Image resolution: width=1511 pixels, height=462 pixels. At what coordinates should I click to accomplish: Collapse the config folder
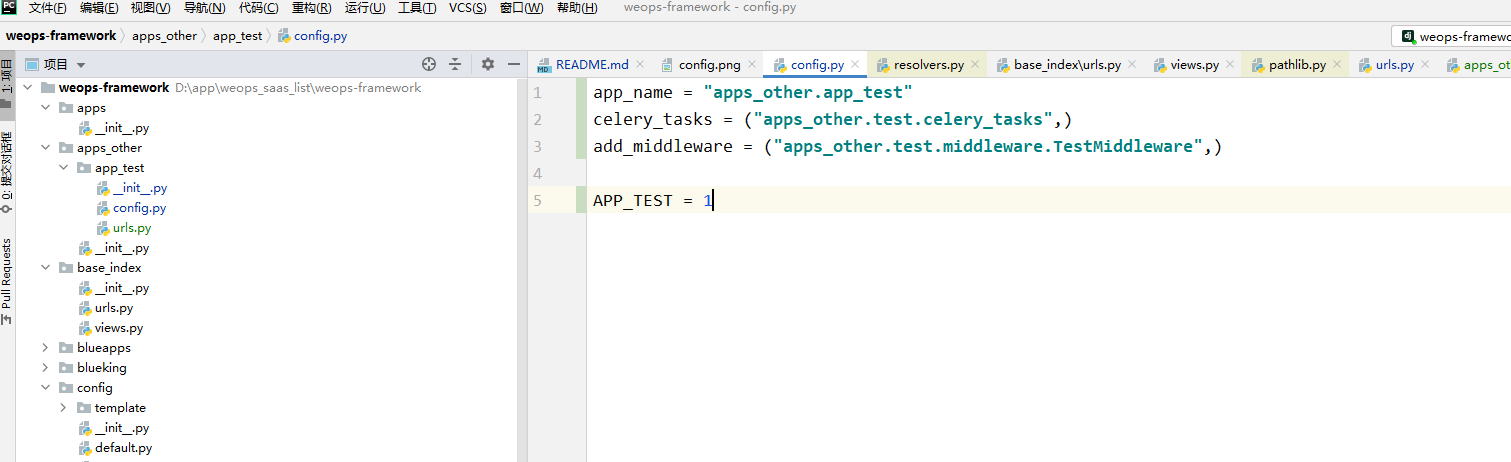[x=46, y=388]
